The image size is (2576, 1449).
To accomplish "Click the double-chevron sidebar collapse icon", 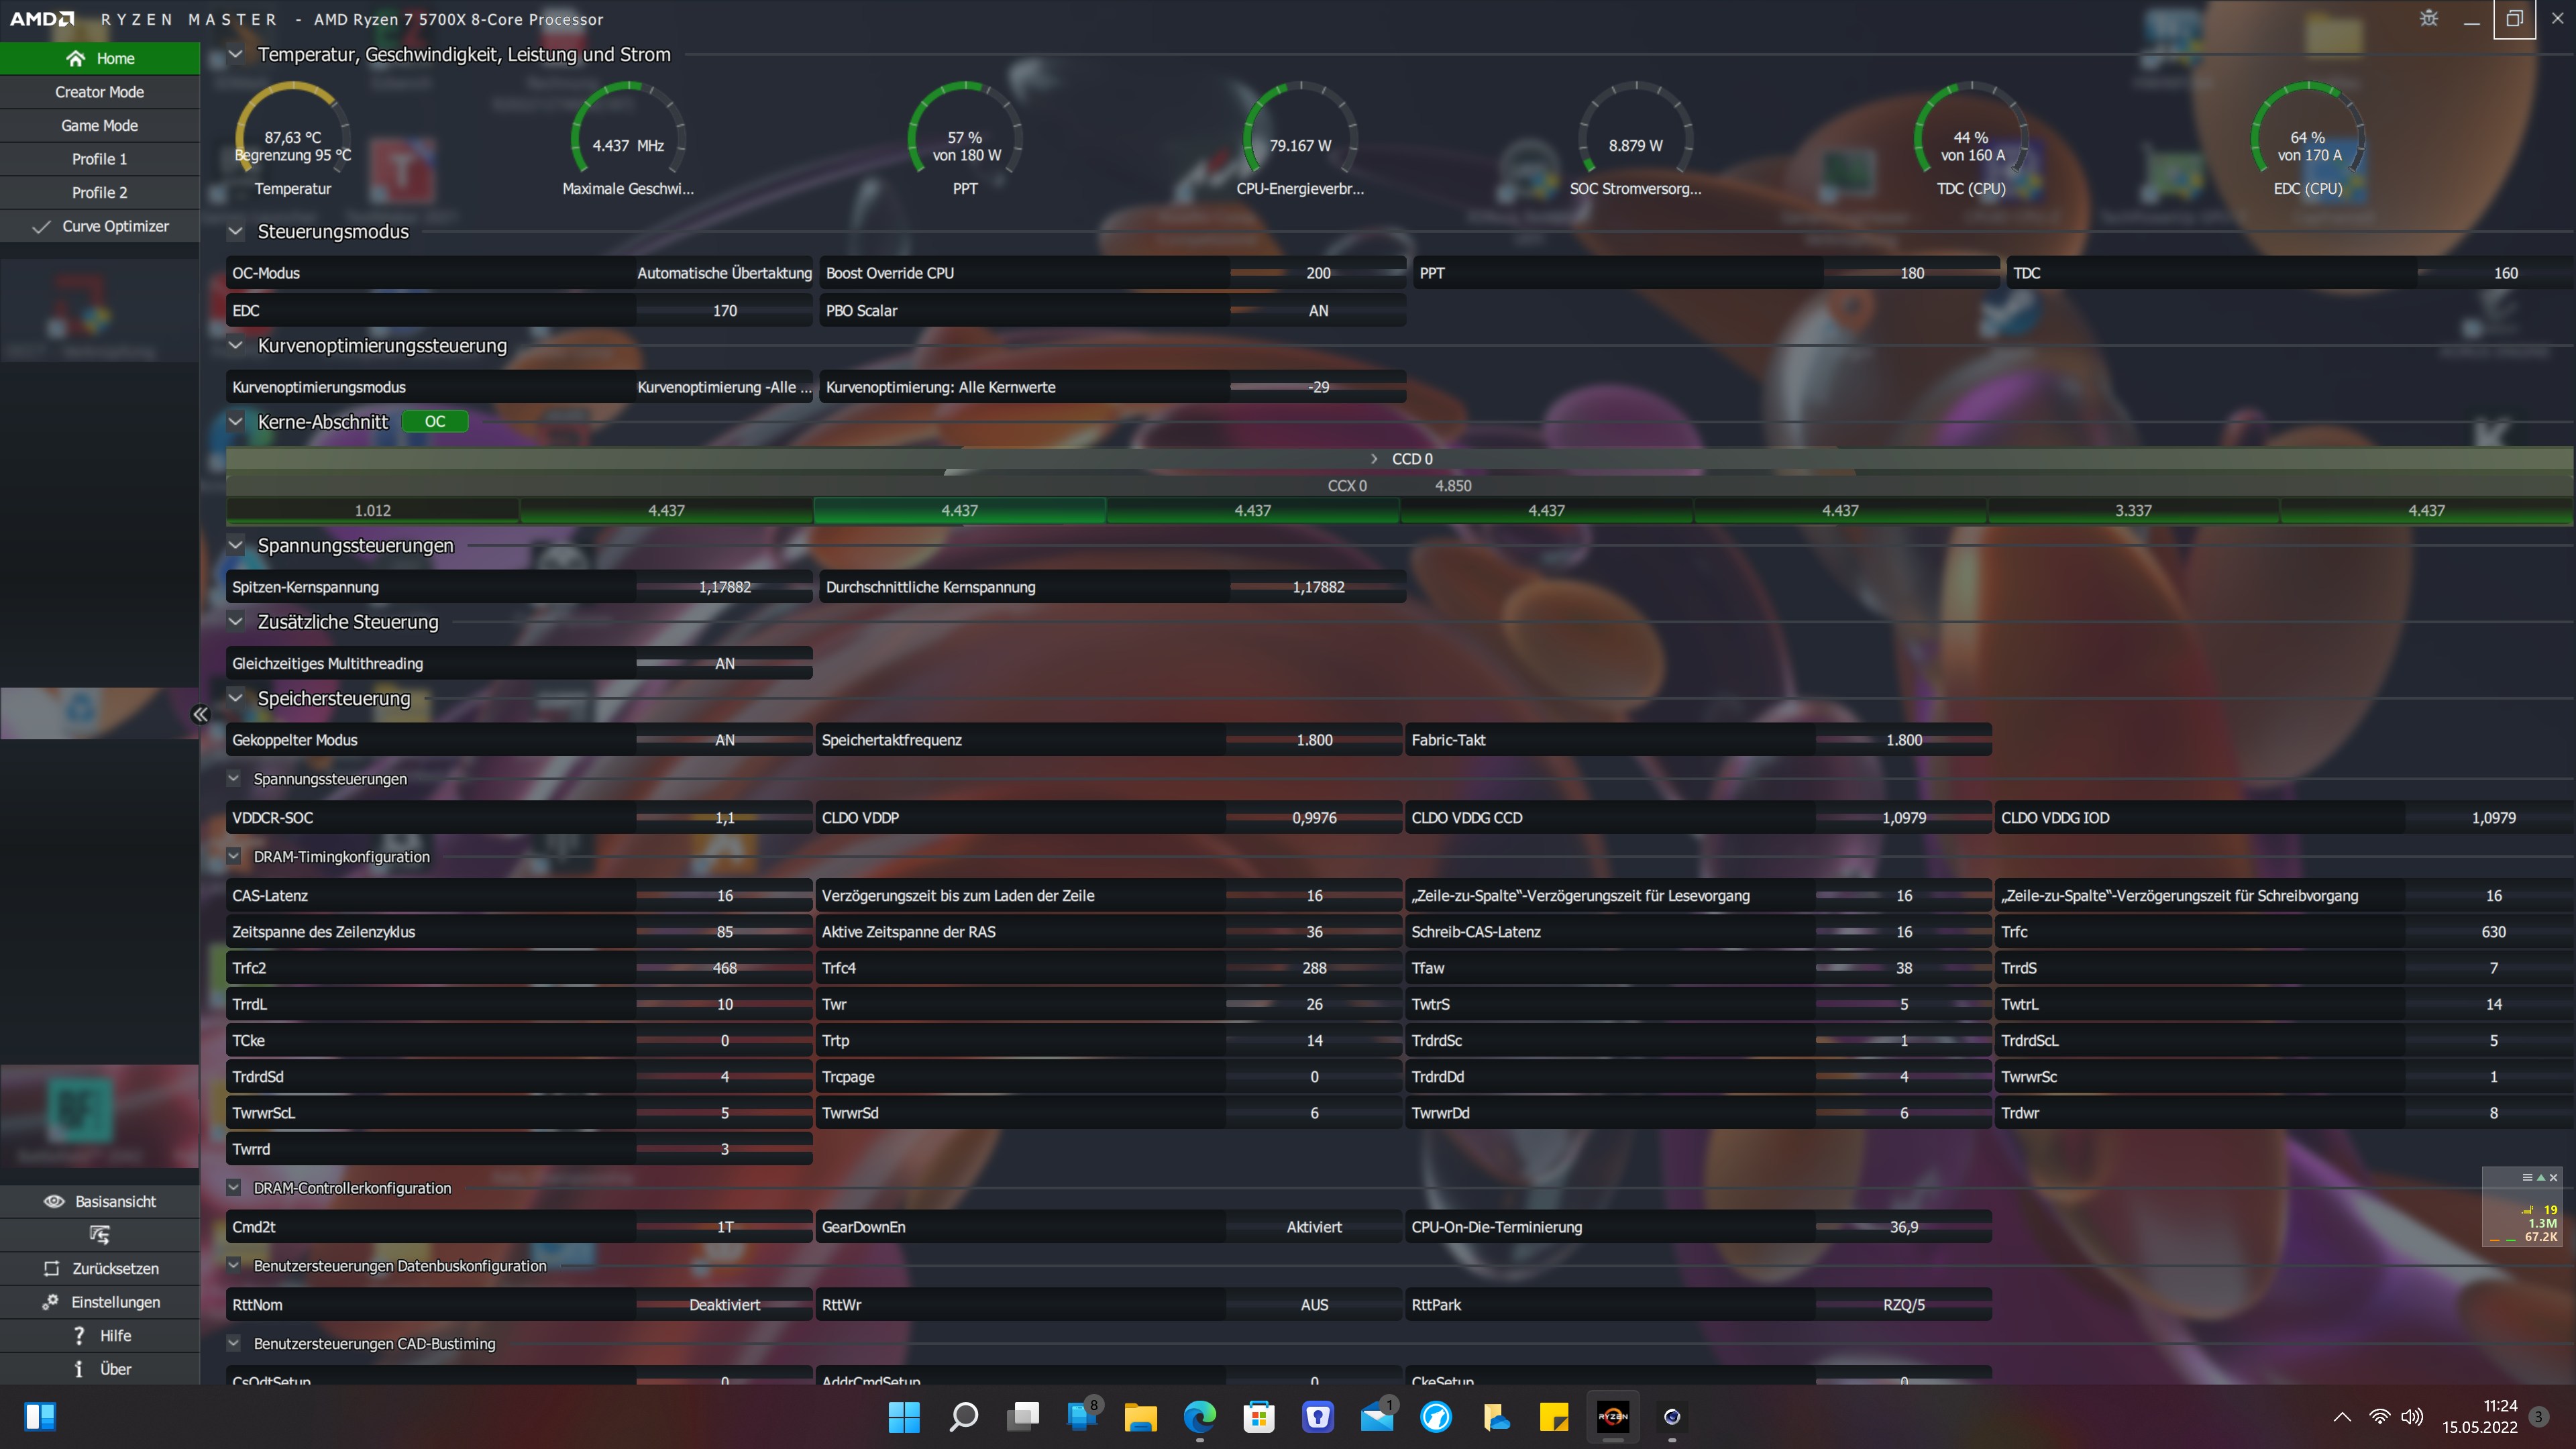I will (200, 714).
